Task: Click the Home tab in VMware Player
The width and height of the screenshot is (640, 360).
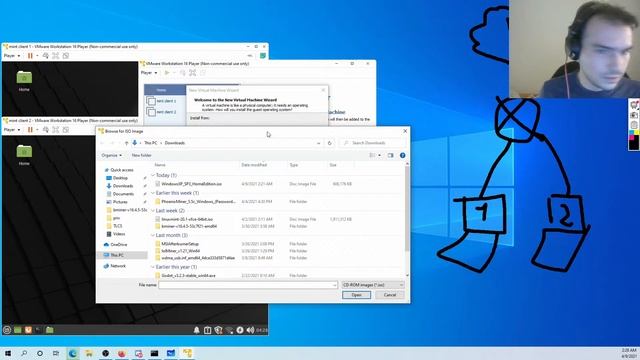Action: point(162,90)
